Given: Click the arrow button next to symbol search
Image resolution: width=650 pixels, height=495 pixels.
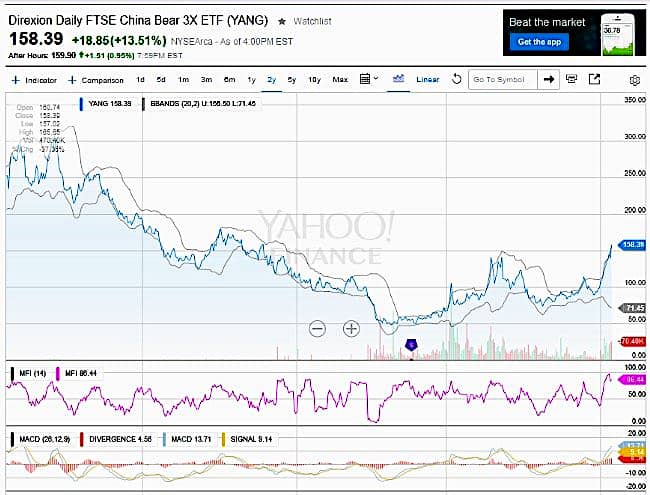Looking at the screenshot, I should [x=549, y=79].
